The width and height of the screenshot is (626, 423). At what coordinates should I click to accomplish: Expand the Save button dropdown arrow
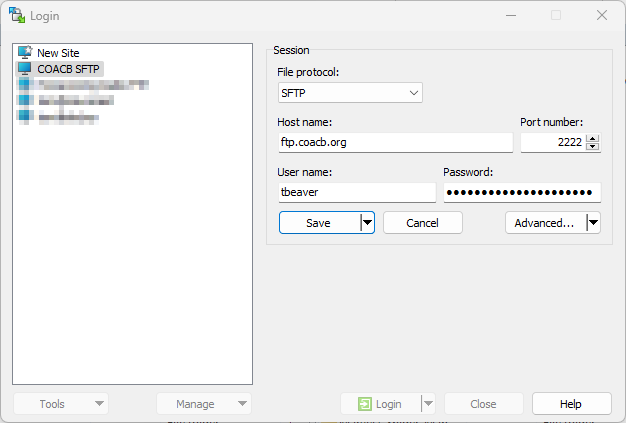(367, 222)
